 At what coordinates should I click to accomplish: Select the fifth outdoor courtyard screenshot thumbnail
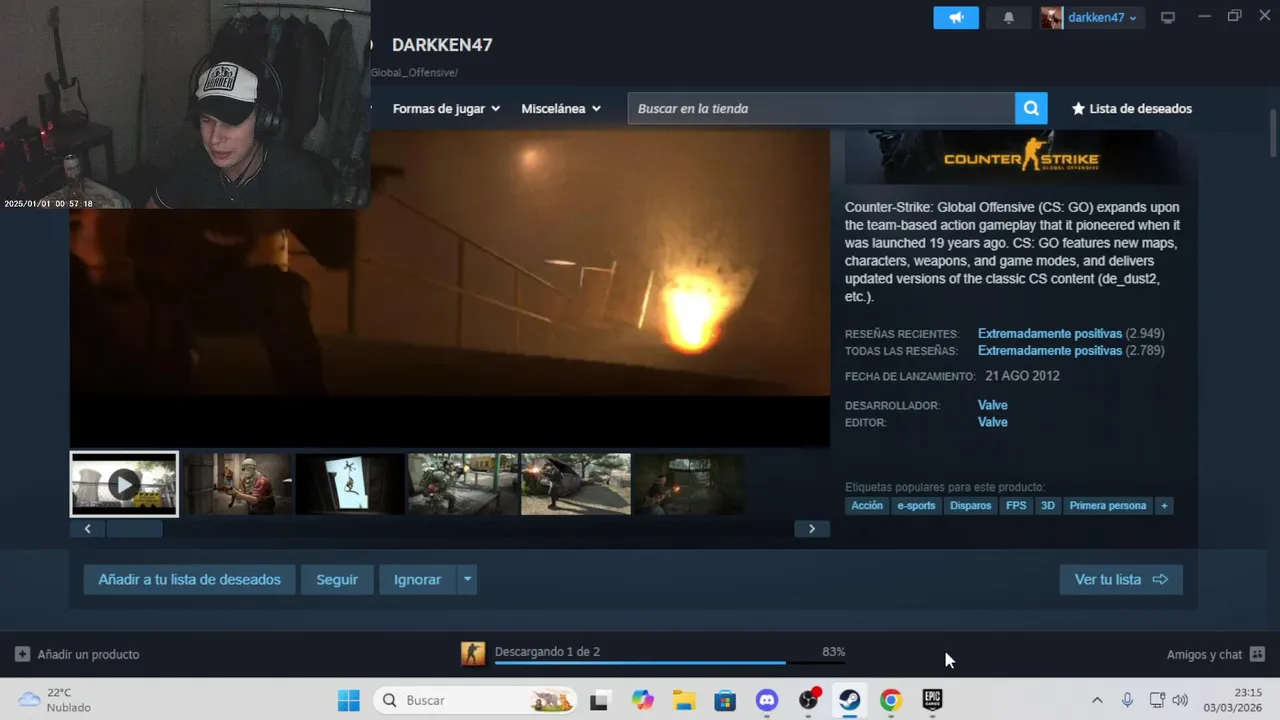(576, 484)
